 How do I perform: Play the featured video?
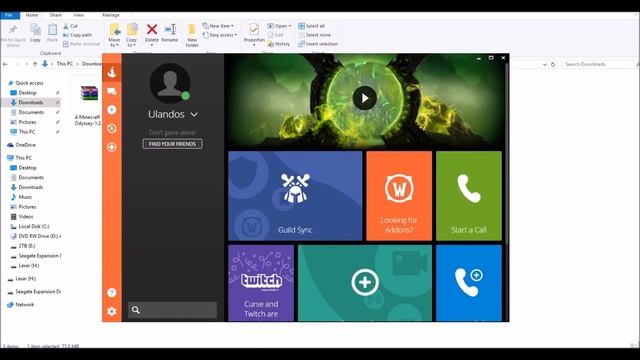pos(364,98)
